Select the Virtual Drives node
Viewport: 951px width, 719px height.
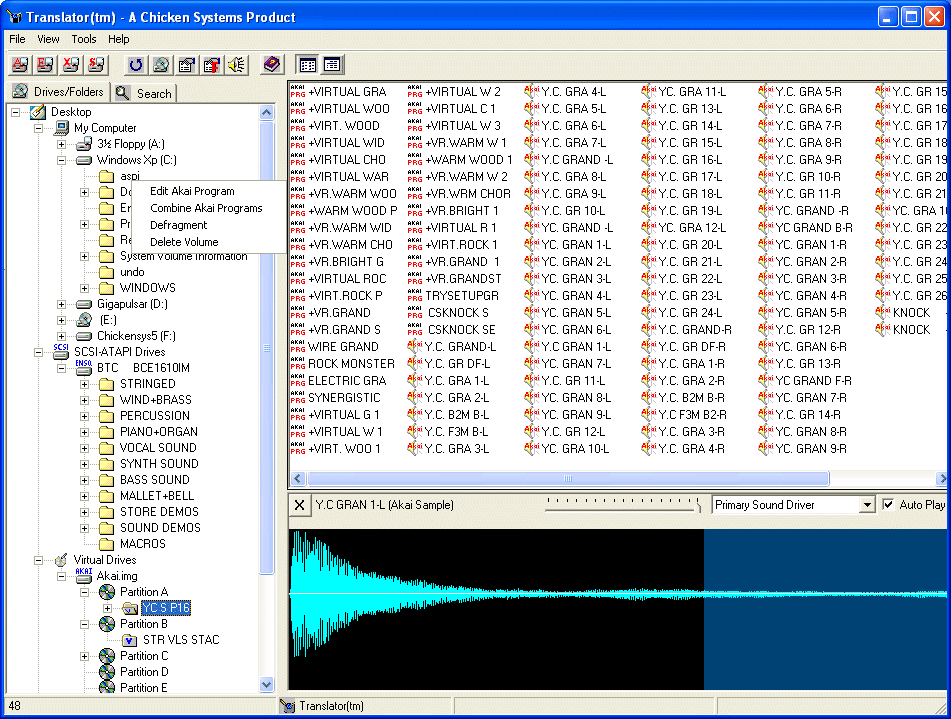[105, 559]
